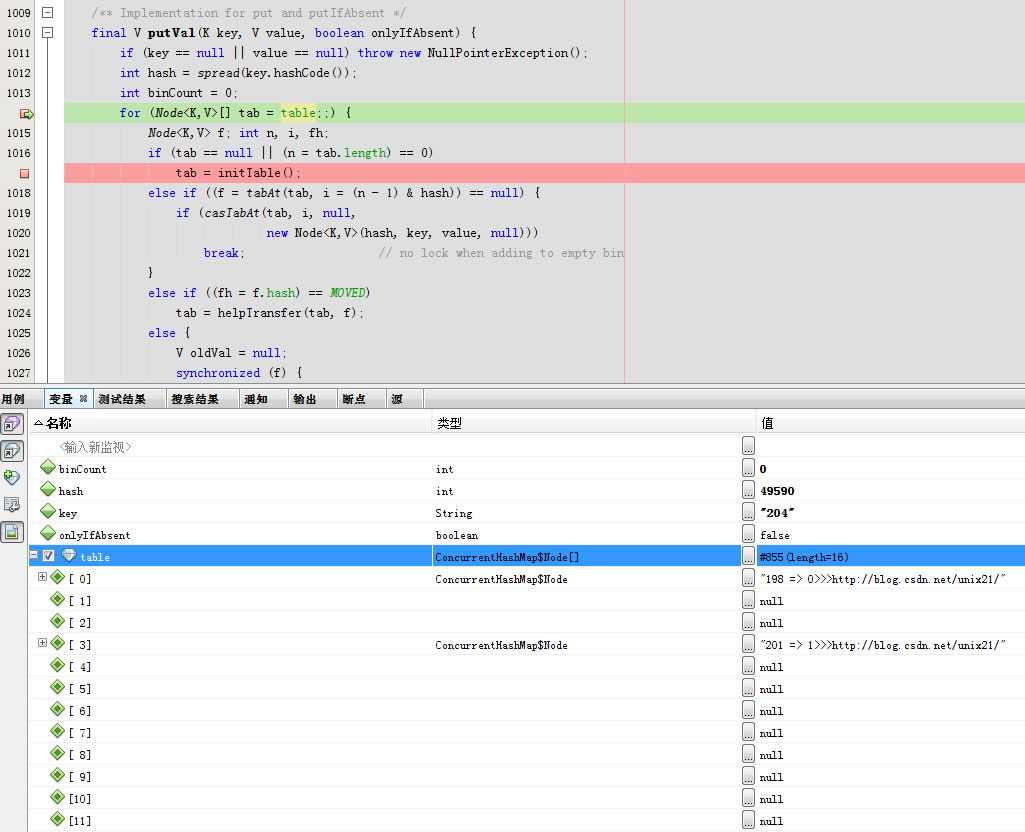Select the 变量 tab
Screen dimensions: 1025x832
click(x=61, y=399)
